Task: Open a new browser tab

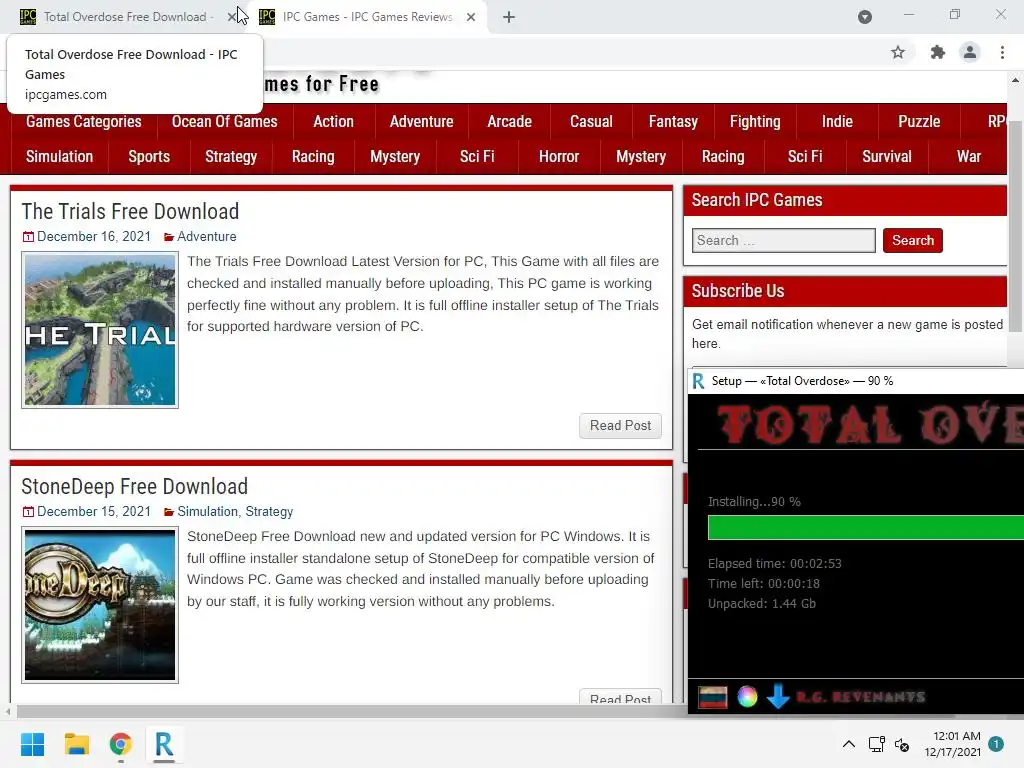Action: tap(509, 17)
